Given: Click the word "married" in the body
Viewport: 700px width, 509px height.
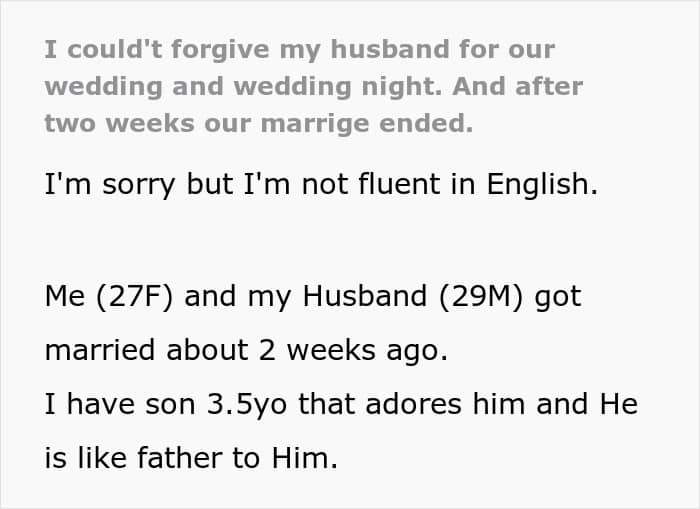Looking at the screenshot, I should (x=97, y=351).
